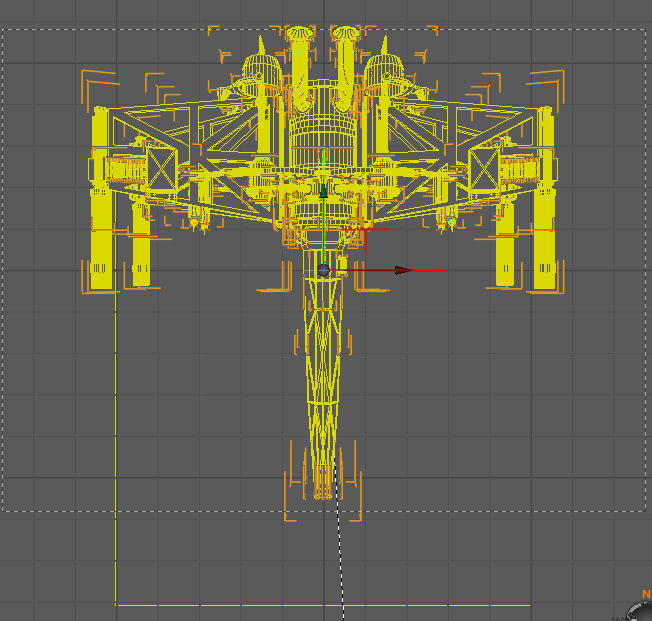Click the gray sphere at the gizmo center
Screen dimensions: 652x621
point(323,270)
